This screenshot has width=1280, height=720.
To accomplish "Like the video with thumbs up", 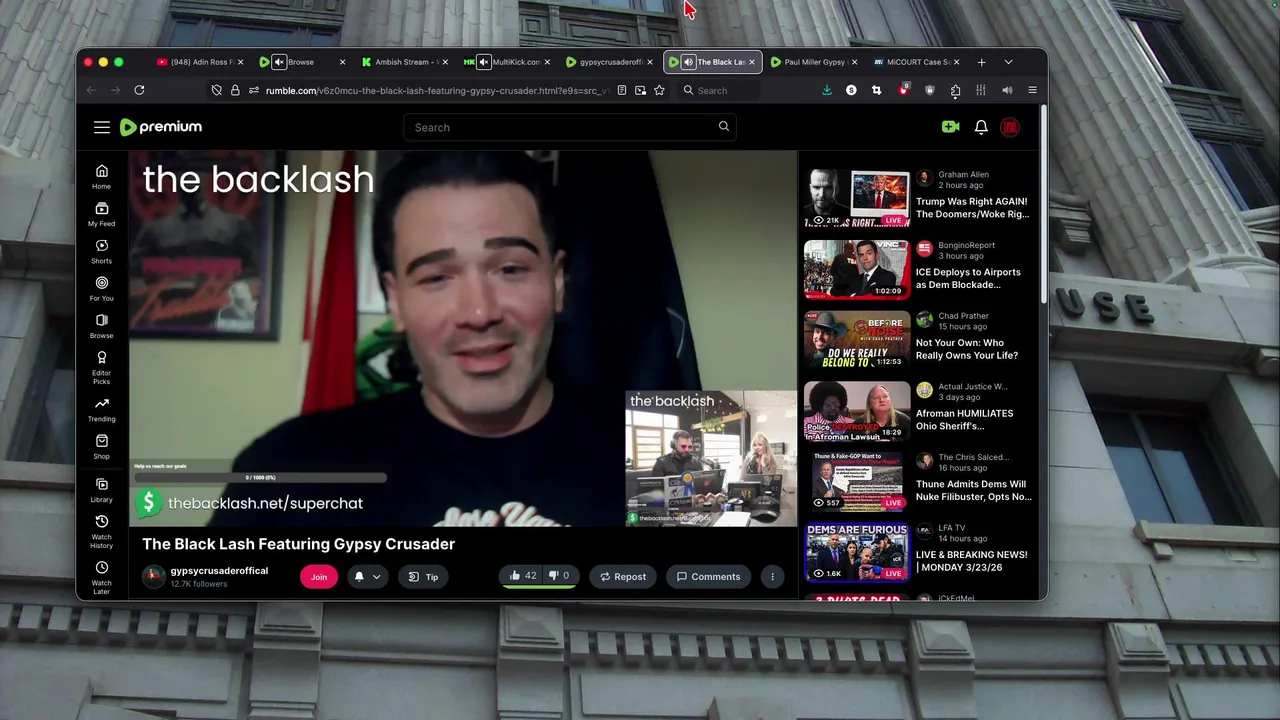I will 523,576.
